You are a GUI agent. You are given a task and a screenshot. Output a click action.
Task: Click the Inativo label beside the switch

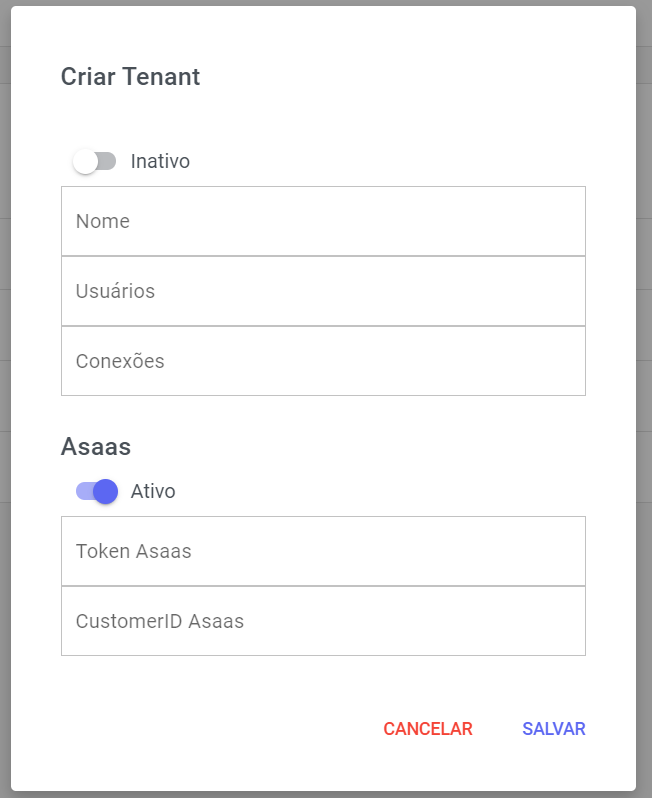click(x=160, y=161)
